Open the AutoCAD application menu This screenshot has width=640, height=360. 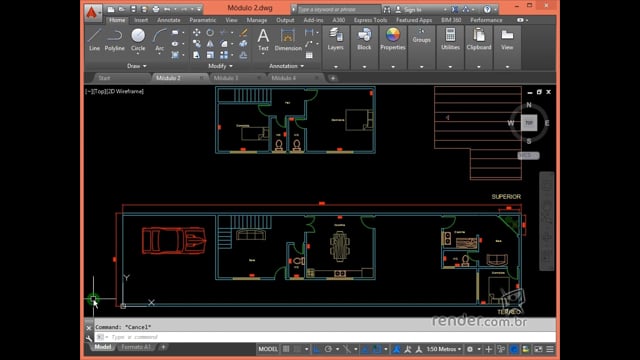click(92, 12)
